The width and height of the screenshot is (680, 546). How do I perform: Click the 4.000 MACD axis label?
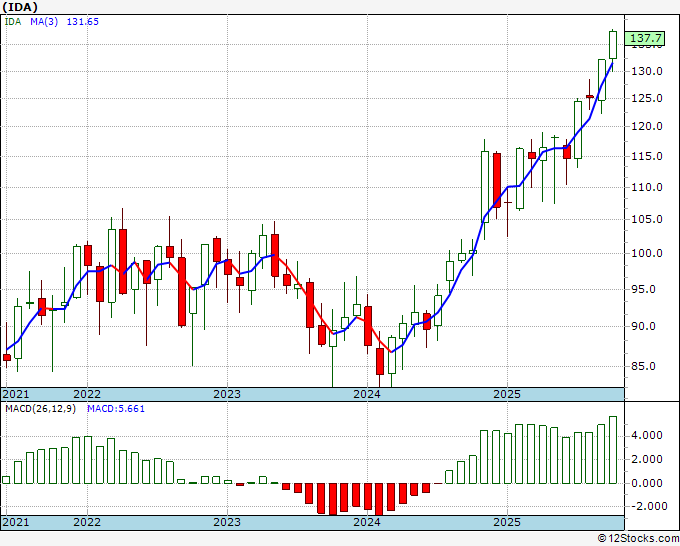tap(649, 435)
